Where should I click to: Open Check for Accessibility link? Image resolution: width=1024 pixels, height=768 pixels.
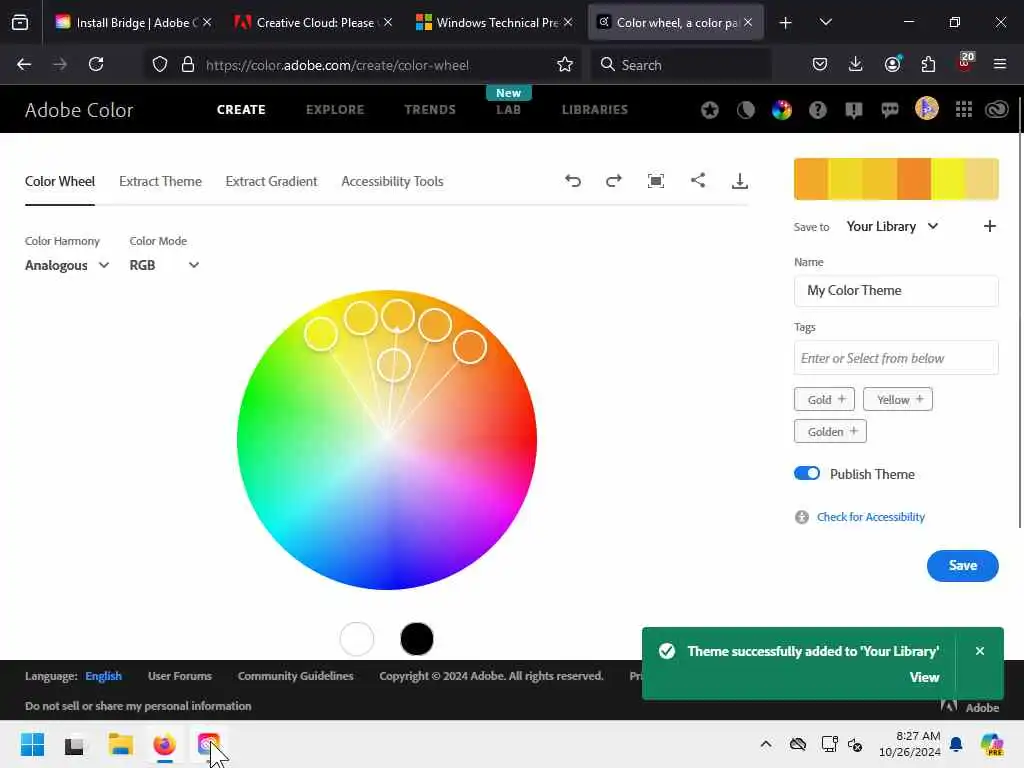point(871,517)
